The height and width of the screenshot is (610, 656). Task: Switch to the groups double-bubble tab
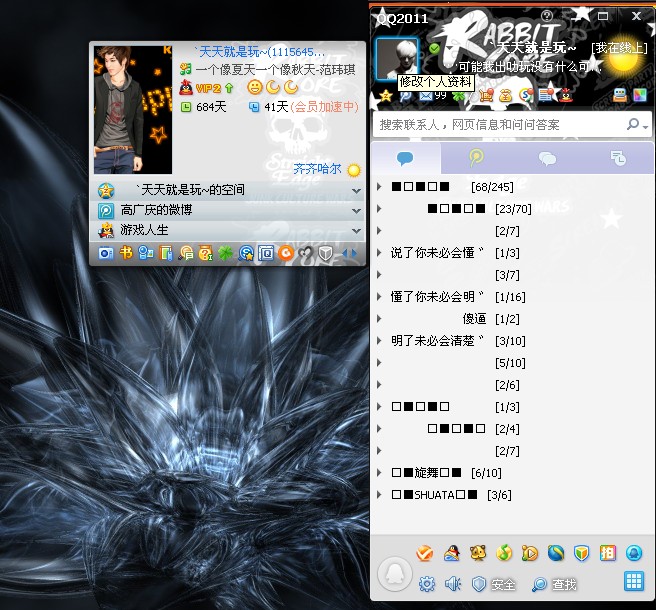(547, 159)
